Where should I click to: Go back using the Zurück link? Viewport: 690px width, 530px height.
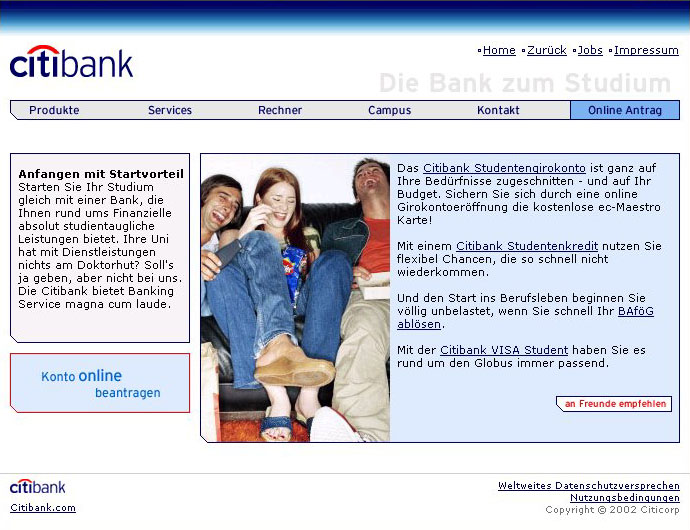[x=546, y=50]
